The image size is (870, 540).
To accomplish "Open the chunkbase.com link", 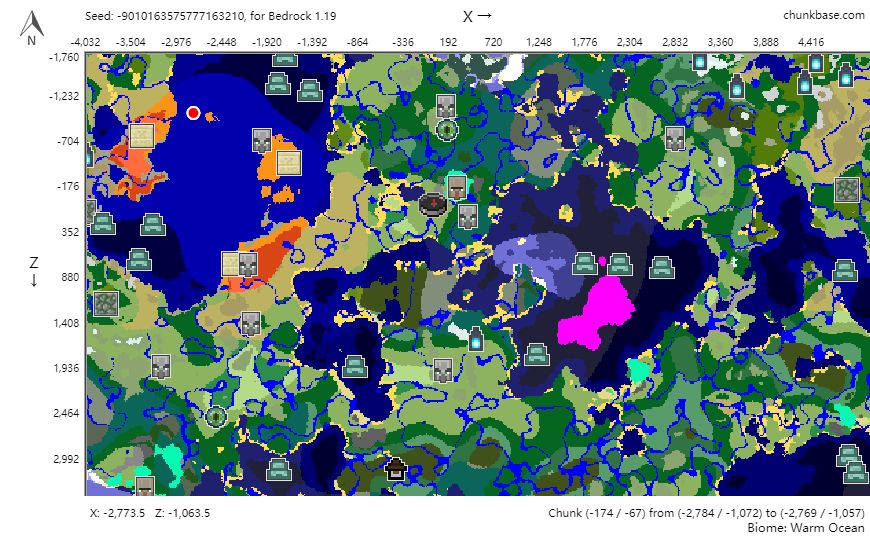I will (x=823, y=16).
